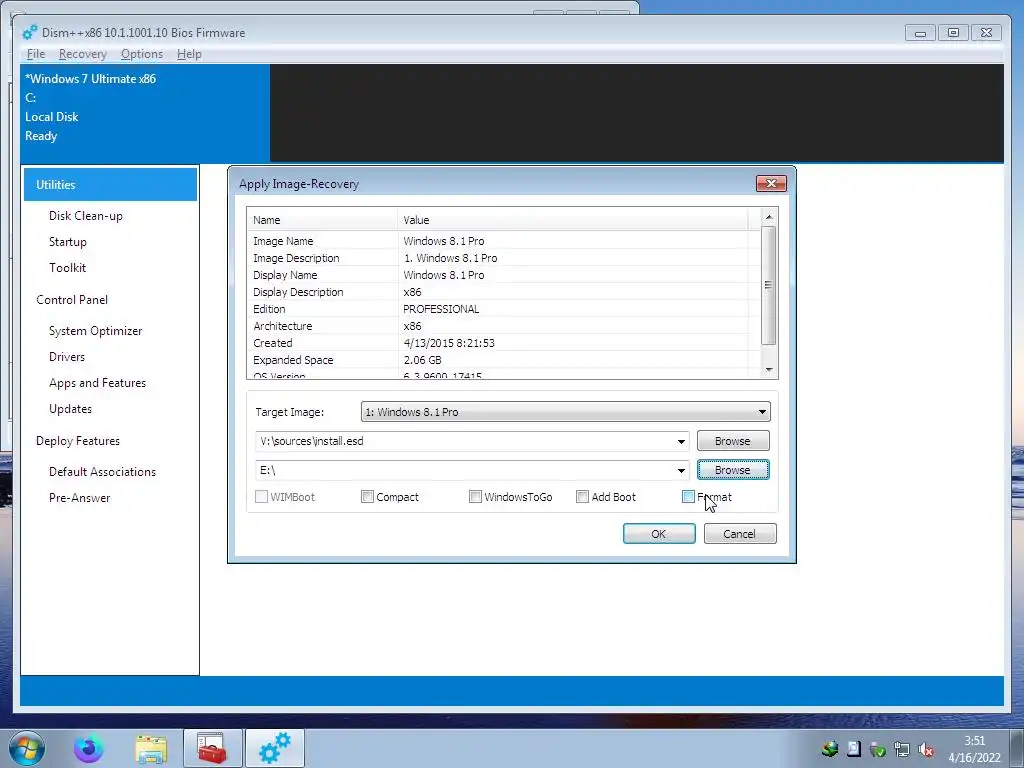Image resolution: width=1024 pixels, height=768 pixels.
Task: Go to the Startup page
Action: [68, 242]
